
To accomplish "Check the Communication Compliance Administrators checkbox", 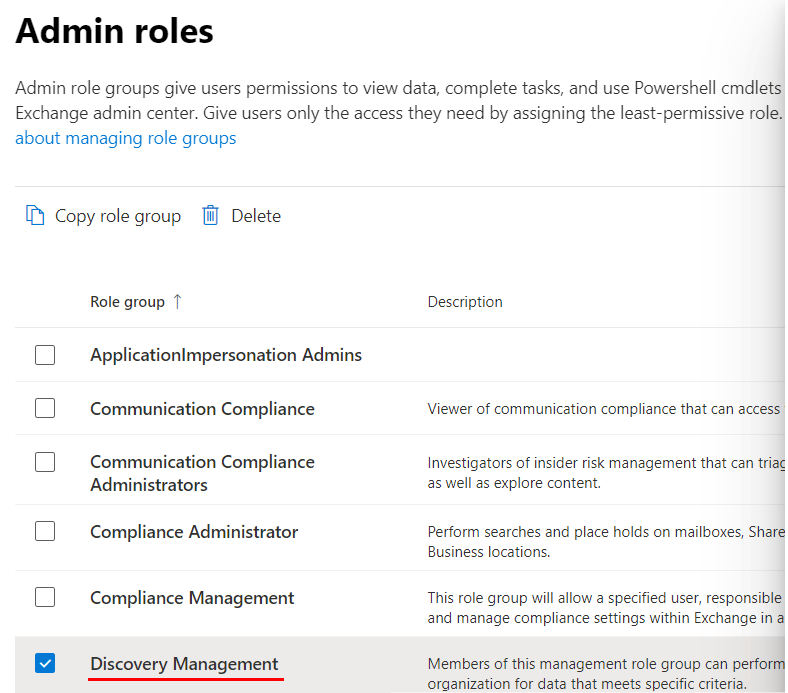I will tap(45, 462).
